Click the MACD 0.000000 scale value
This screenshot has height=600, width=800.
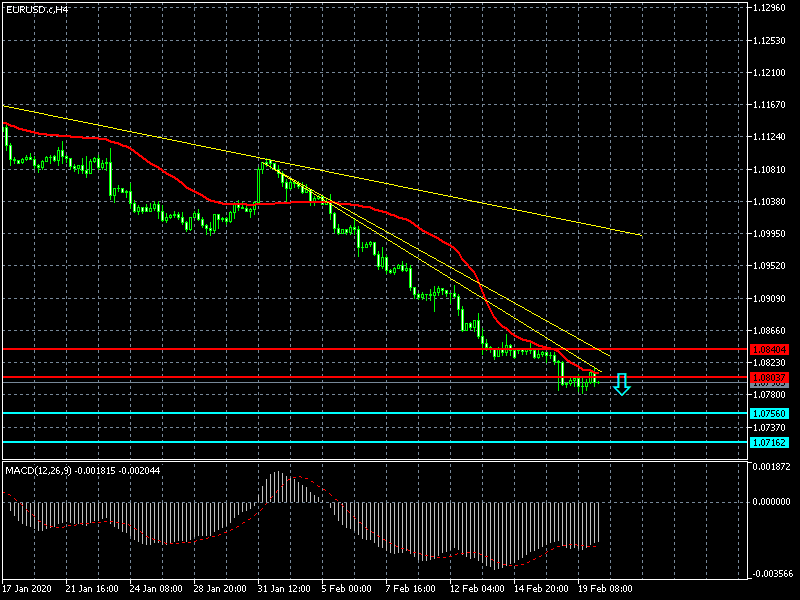tap(772, 502)
